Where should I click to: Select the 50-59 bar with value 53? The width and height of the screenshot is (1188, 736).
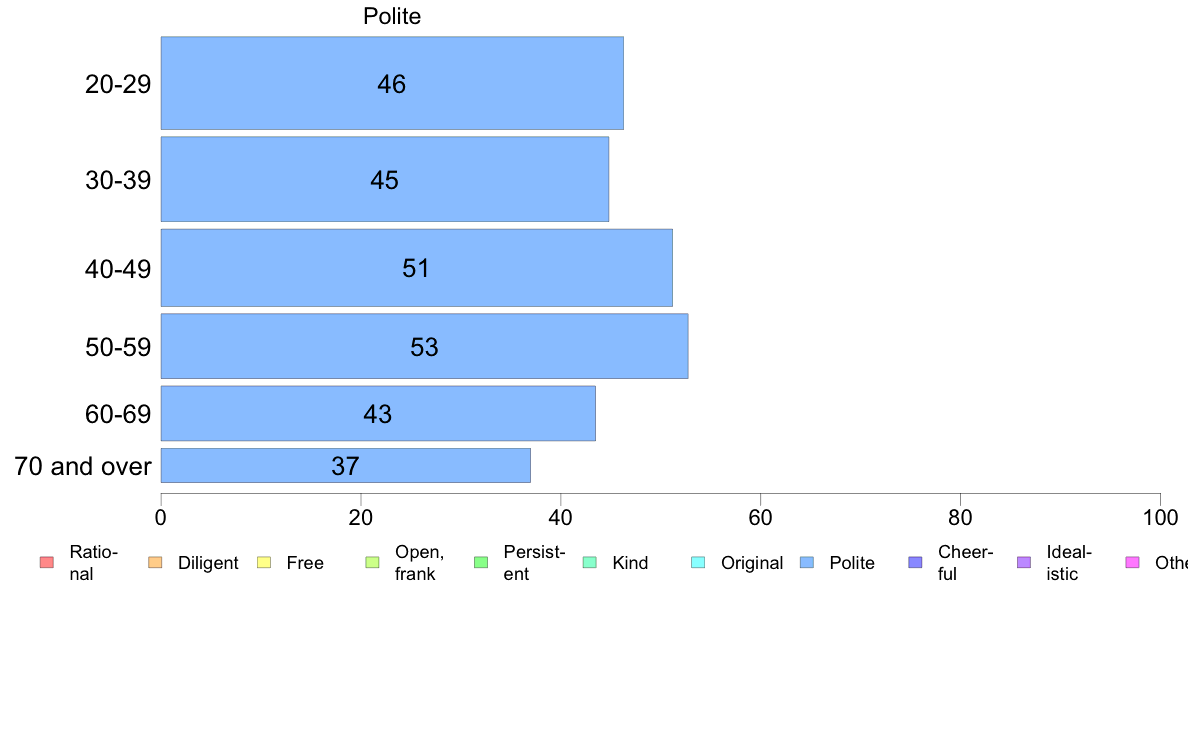[x=424, y=346]
